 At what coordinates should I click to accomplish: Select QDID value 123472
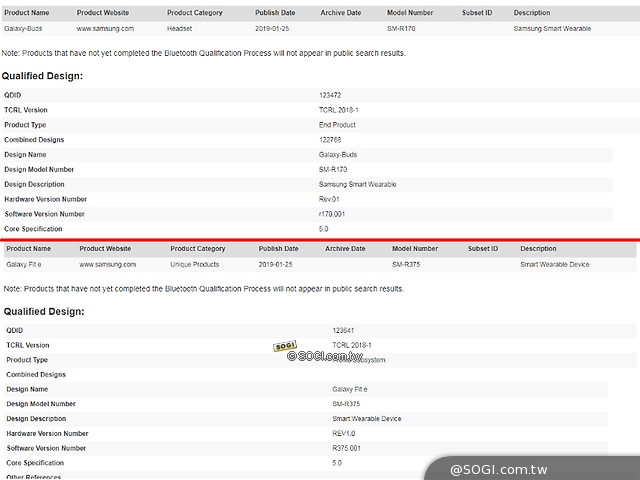pyautogui.click(x=330, y=95)
